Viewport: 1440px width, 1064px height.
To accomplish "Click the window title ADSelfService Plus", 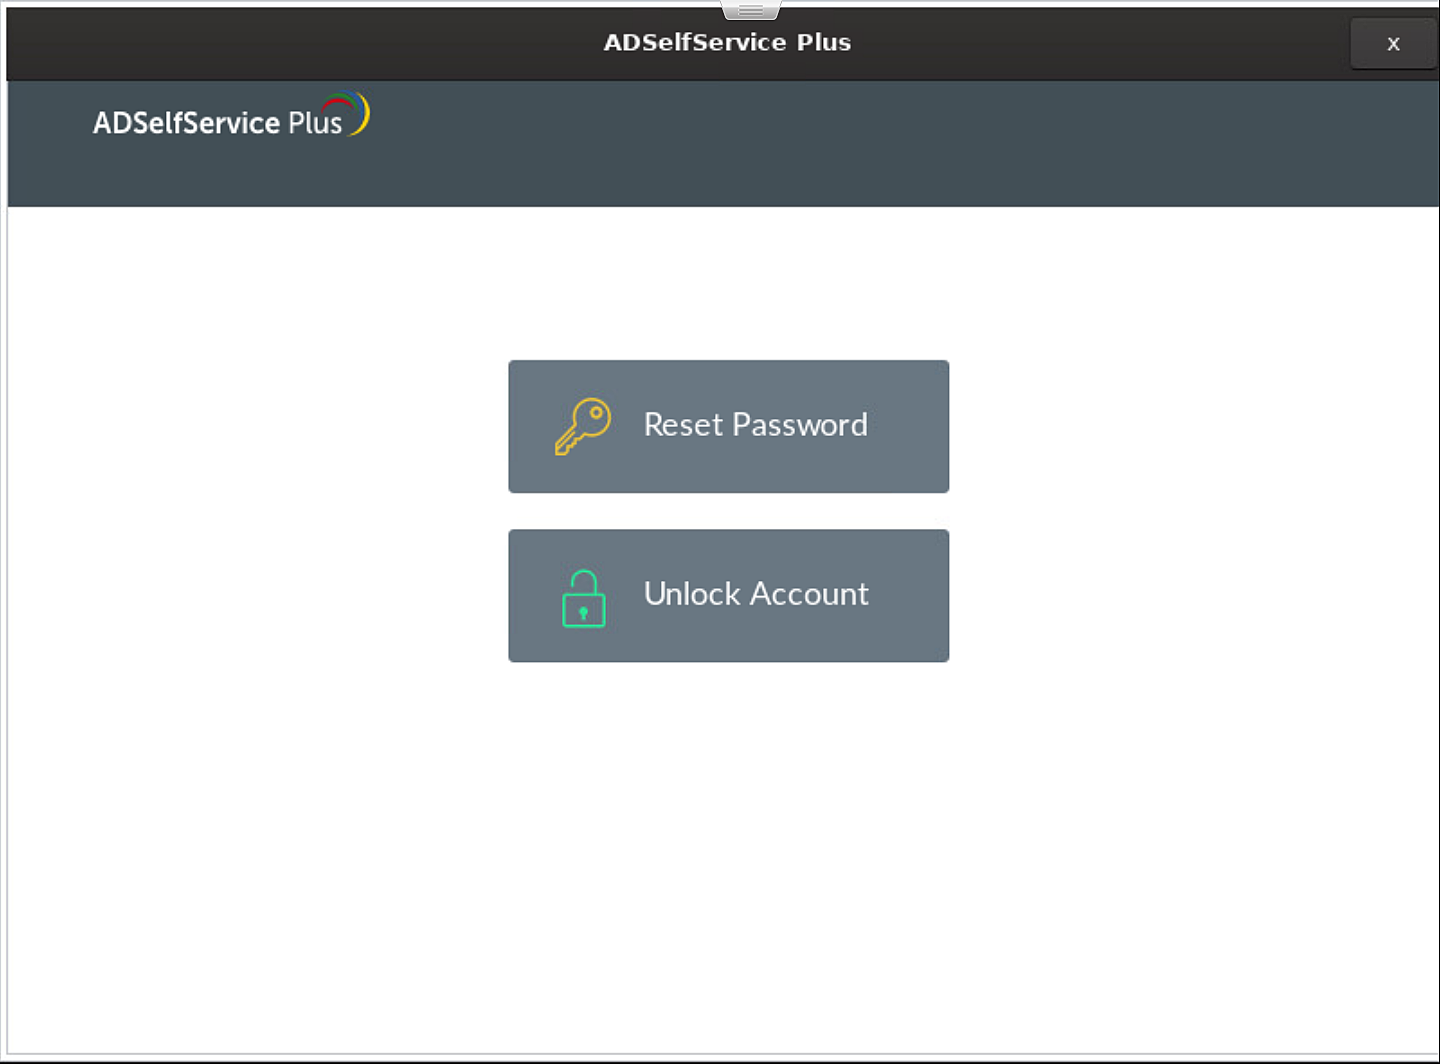I will pyautogui.click(x=727, y=42).
